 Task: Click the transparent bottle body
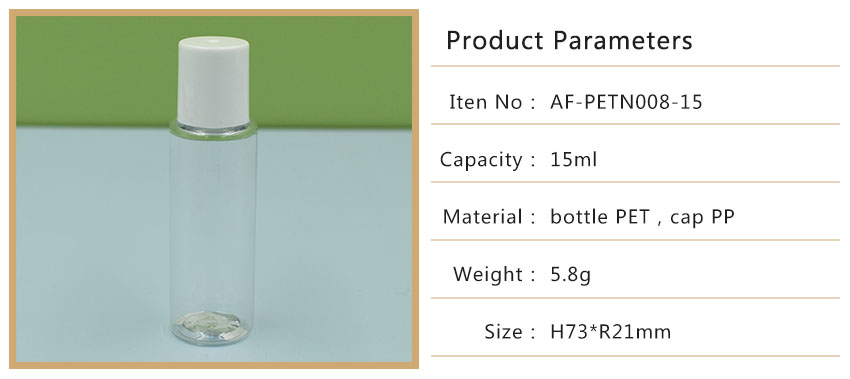(x=213, y=222)
